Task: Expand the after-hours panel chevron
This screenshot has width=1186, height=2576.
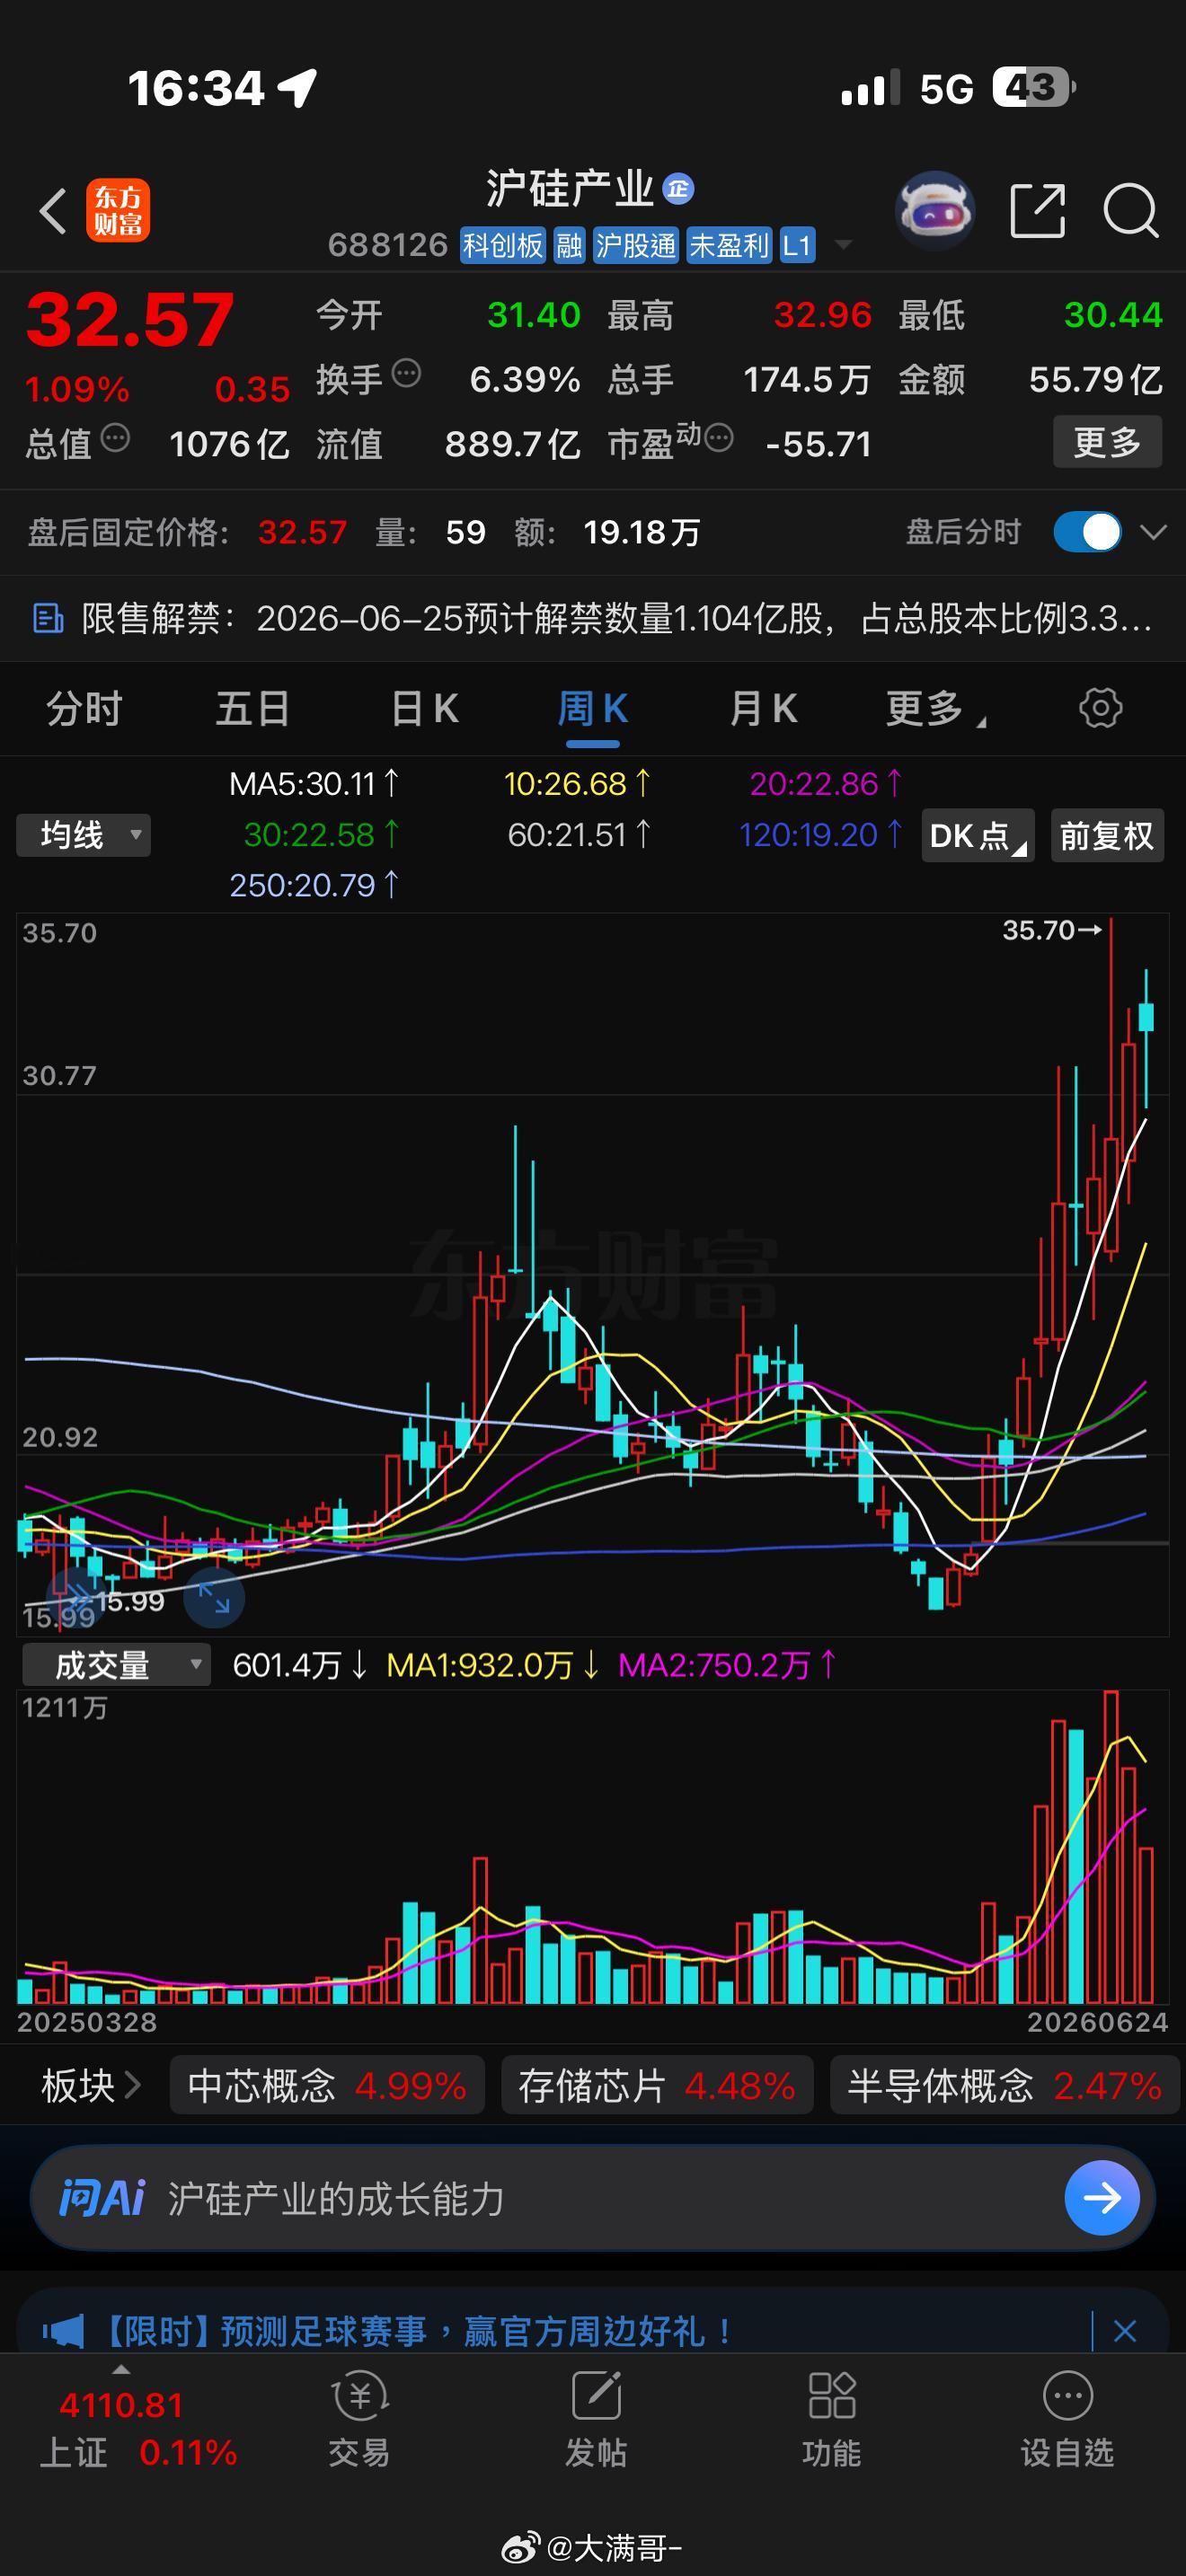Action: [x=1154, y=532]
